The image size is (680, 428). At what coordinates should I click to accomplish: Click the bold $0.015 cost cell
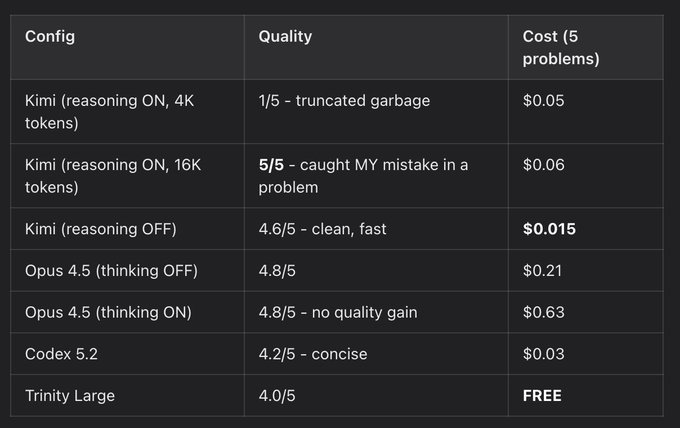pos(549,229)
